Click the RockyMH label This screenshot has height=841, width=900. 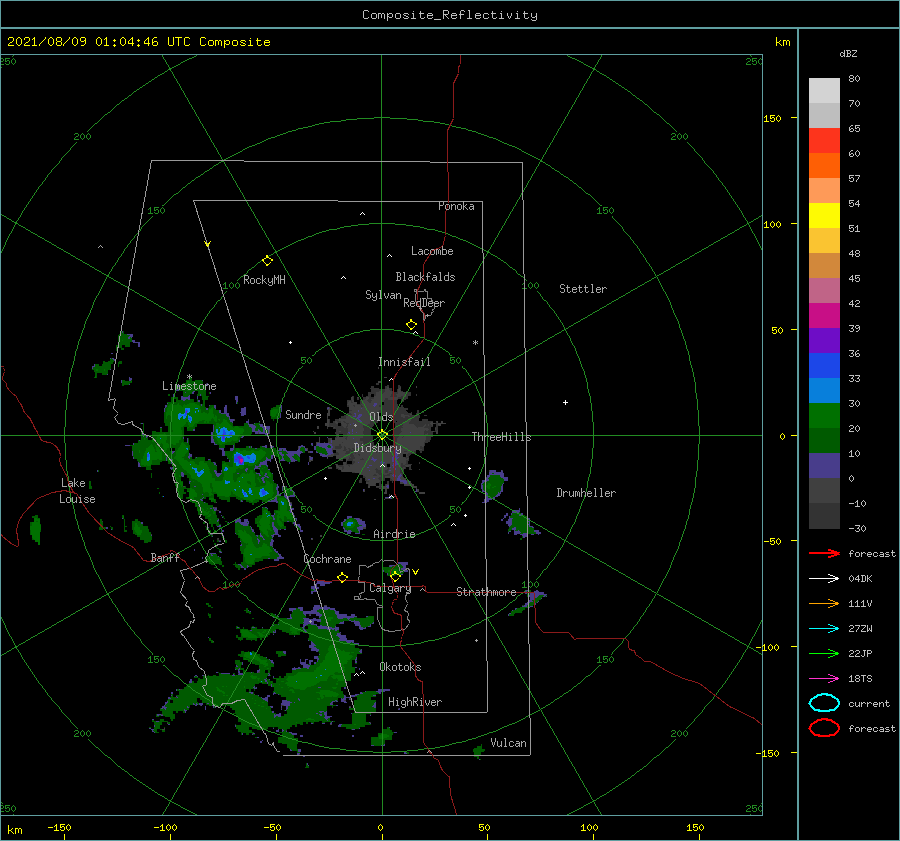[x=264, y=280]
